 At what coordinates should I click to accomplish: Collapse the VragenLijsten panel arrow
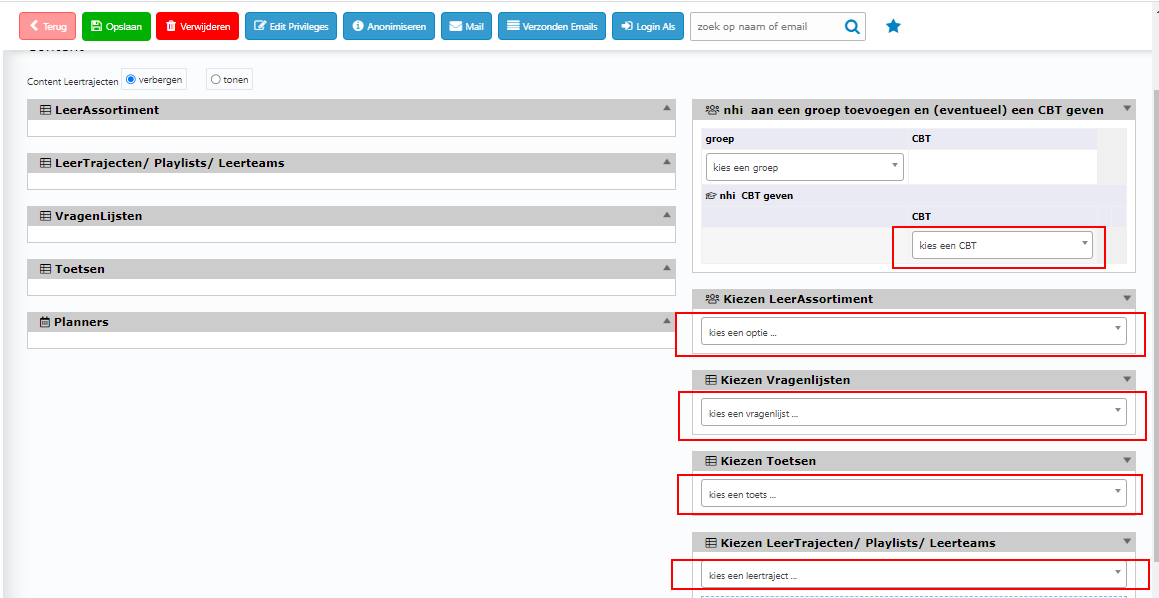(667, 215)
